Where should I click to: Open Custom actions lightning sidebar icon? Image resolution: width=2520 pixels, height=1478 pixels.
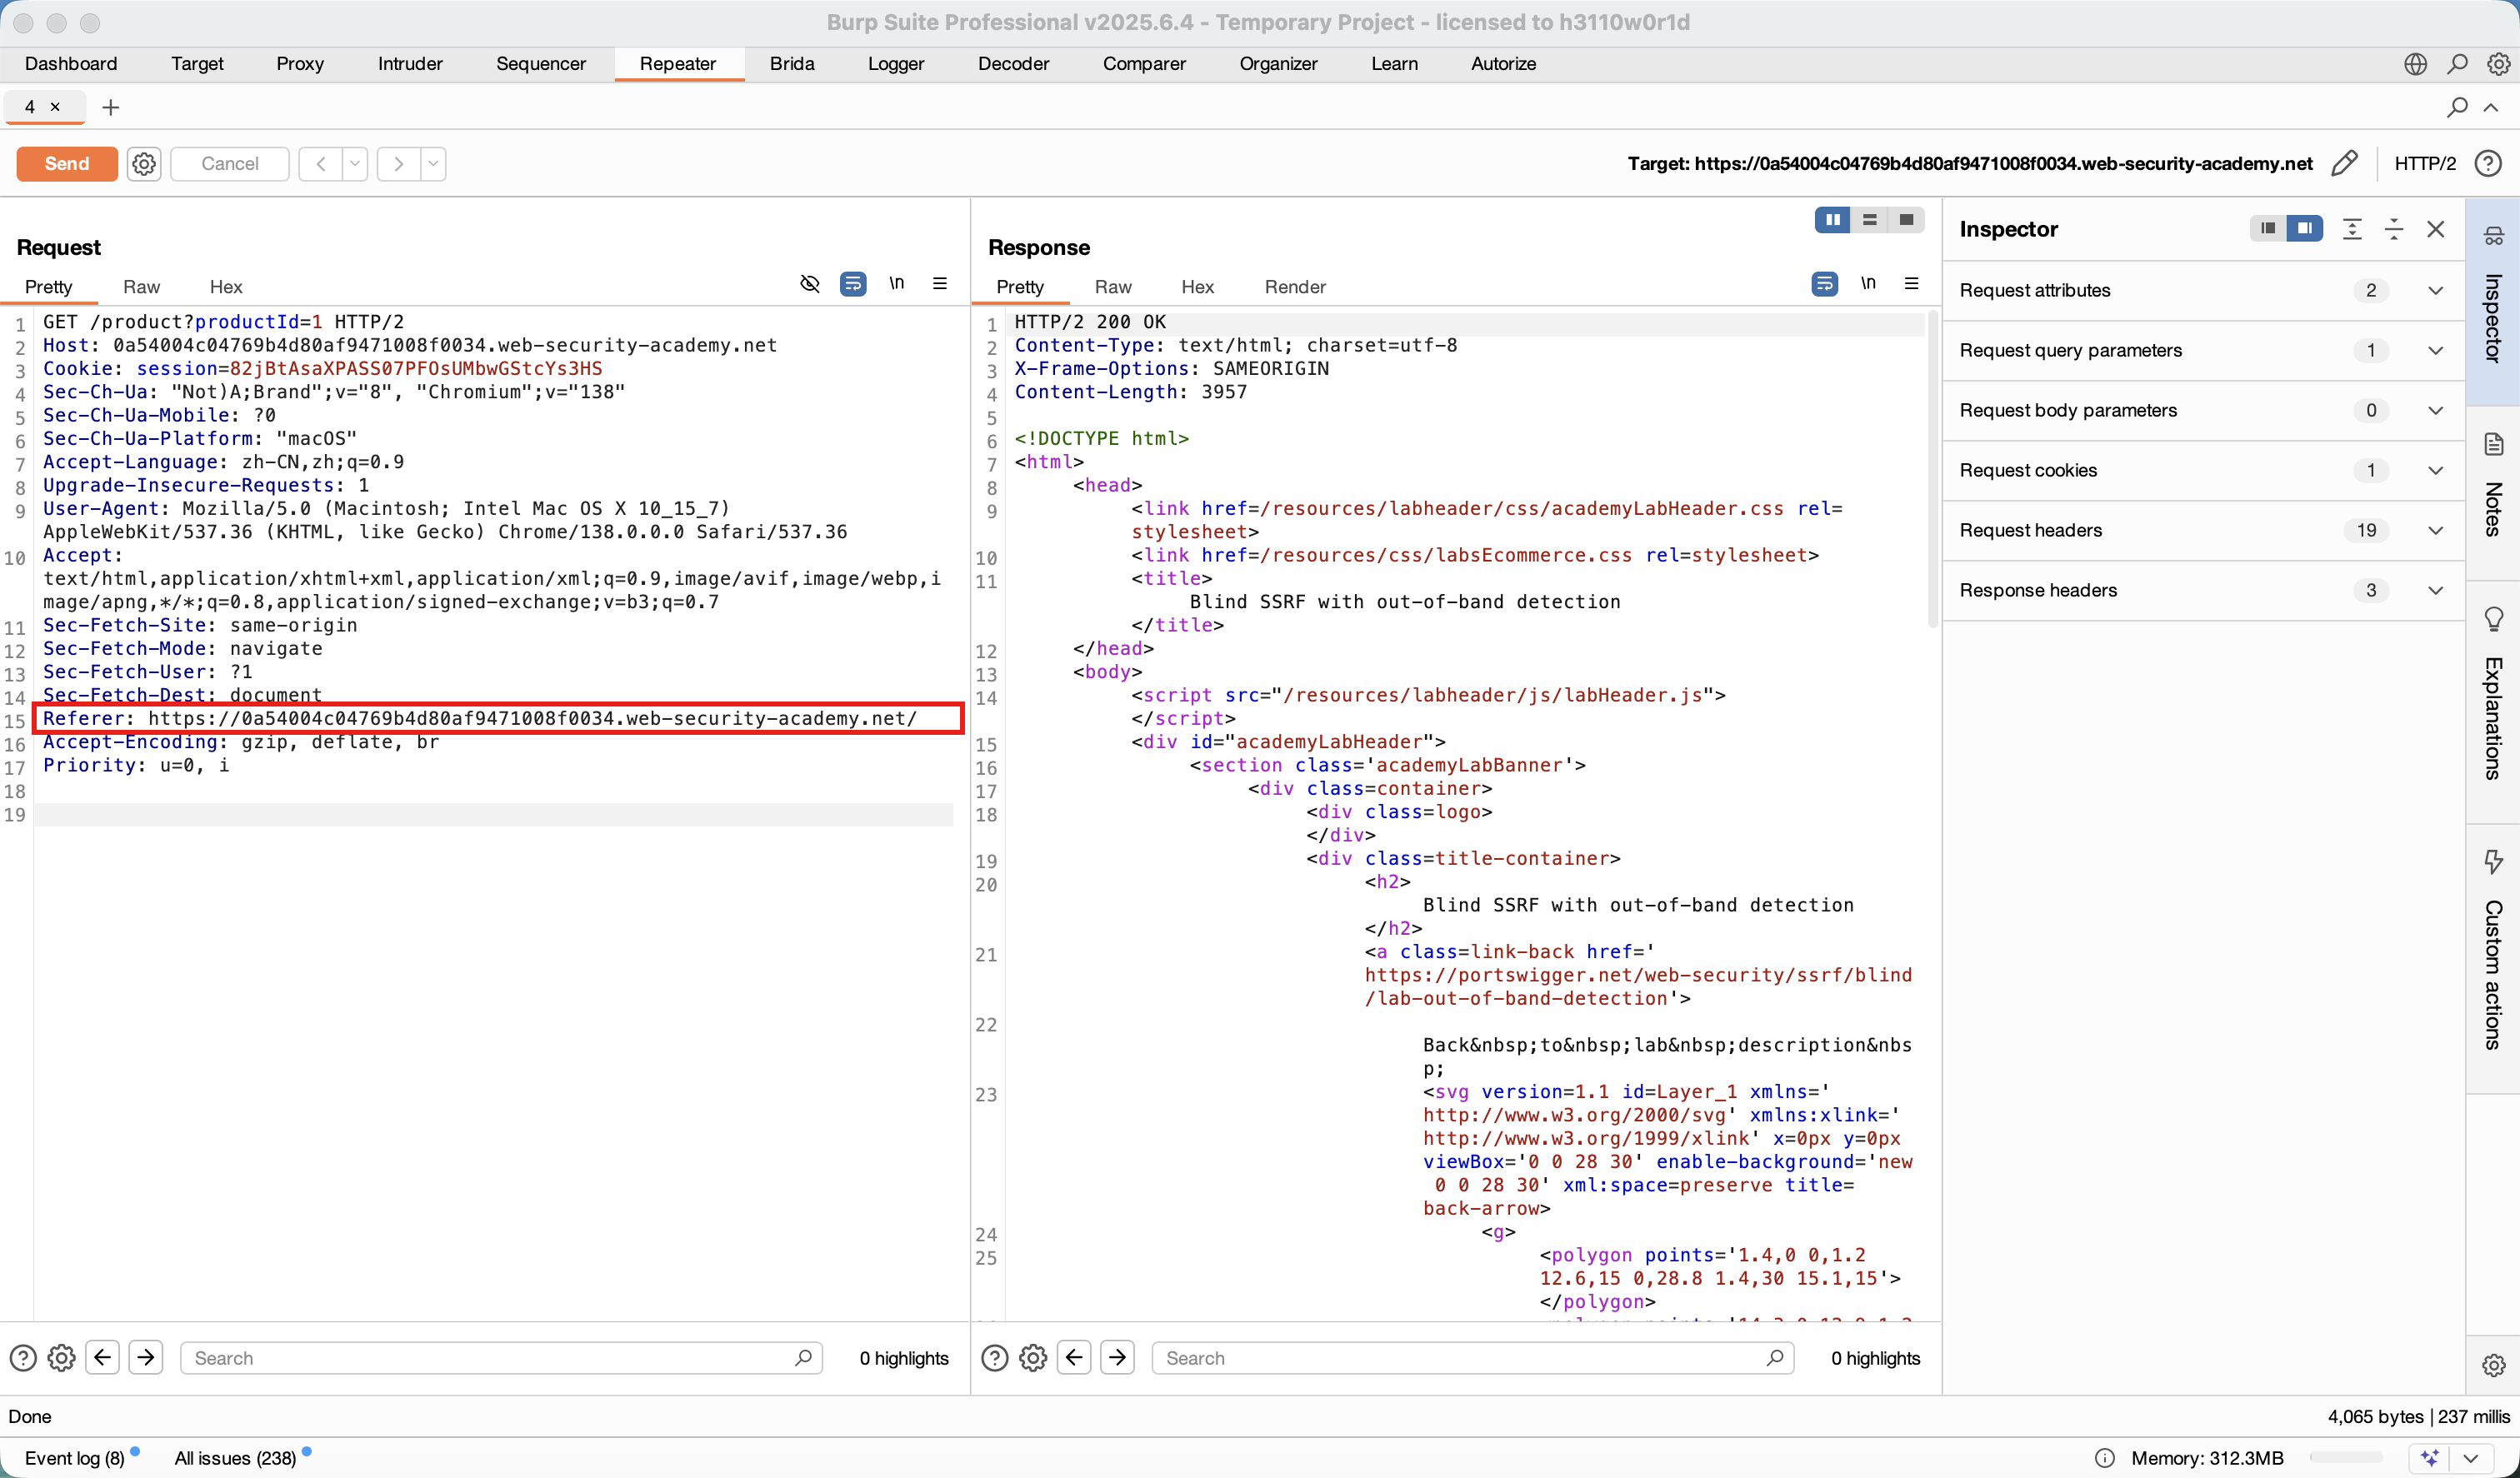click(2493, 862)
